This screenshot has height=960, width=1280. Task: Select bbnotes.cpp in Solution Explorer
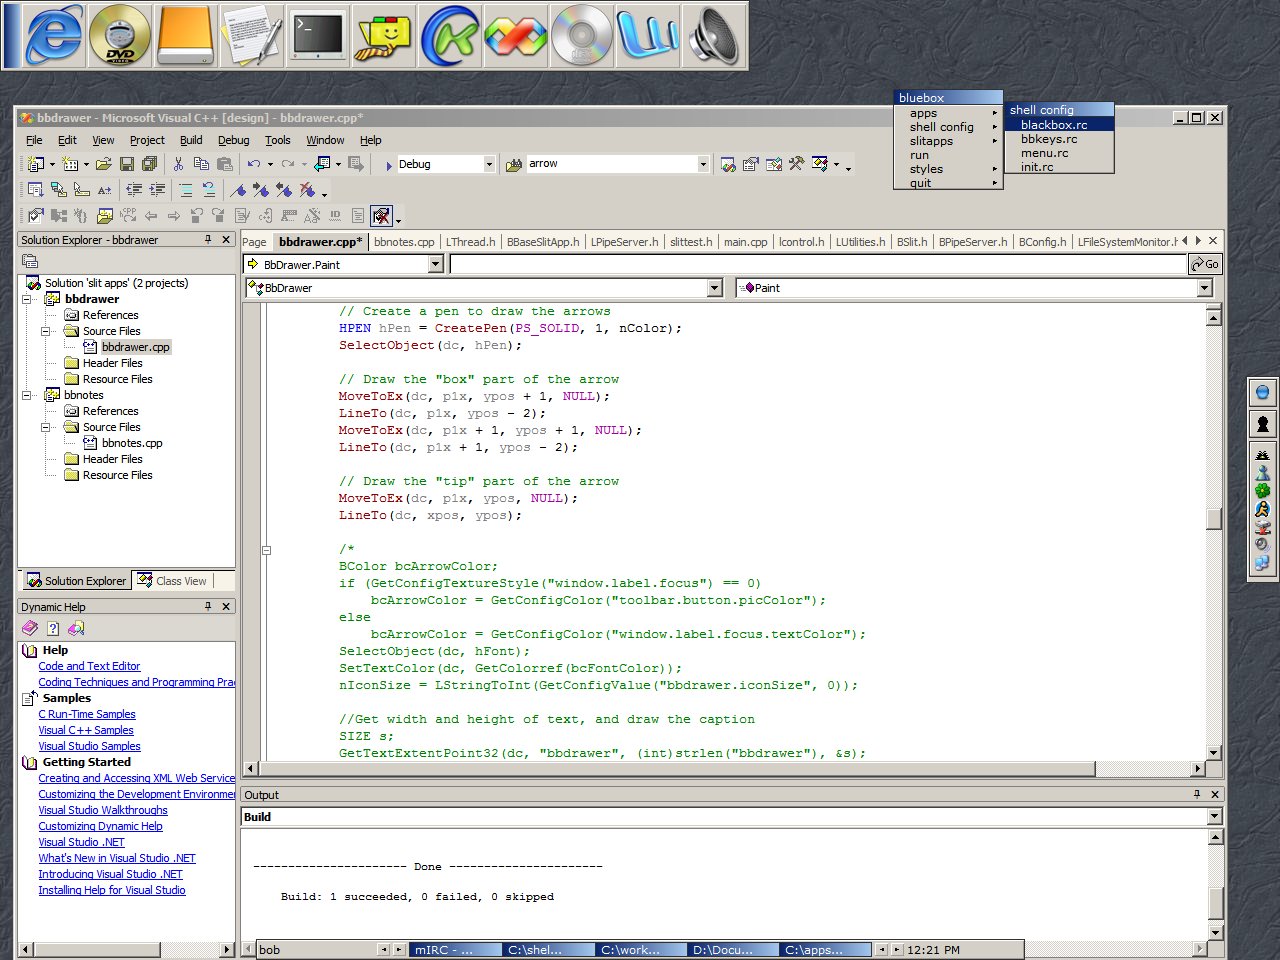pyautogui.click(x=131, y=443)
